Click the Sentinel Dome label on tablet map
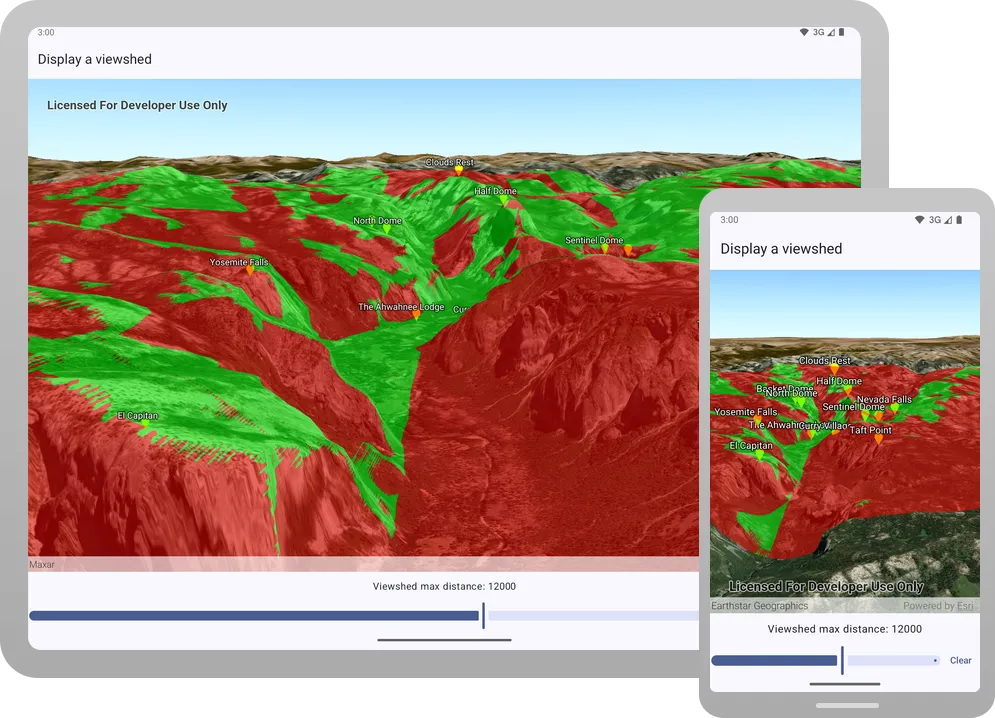Image resolution: width=995 pixels, height=718 pixels. (594, 240)
